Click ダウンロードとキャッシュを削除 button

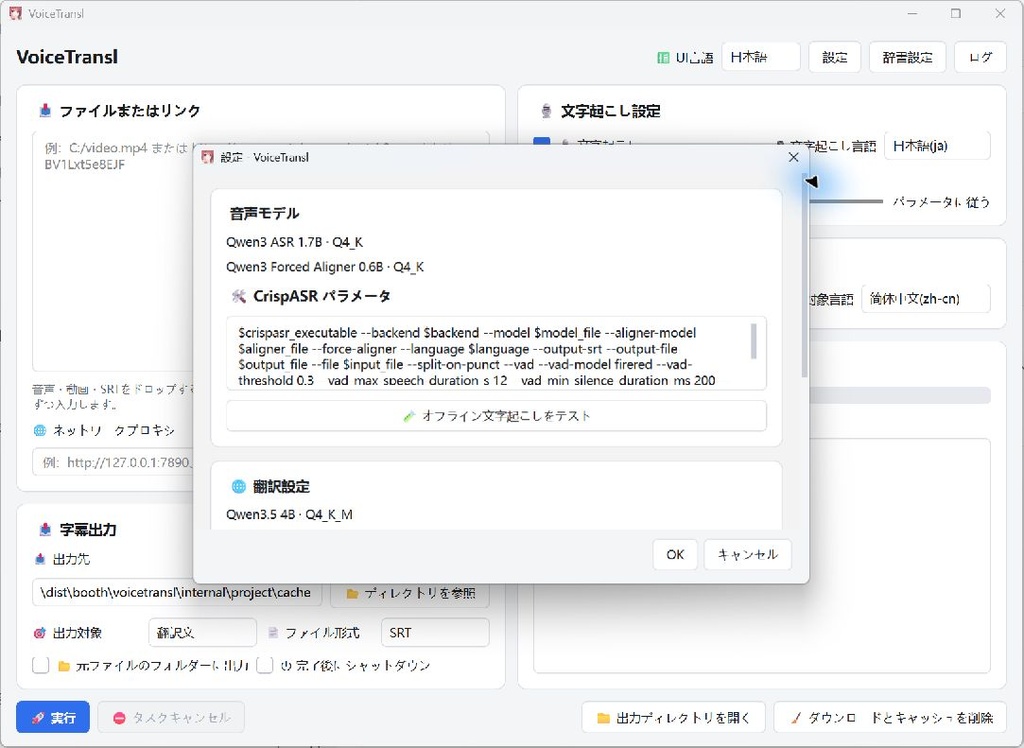pyautogui.click(x=890, y=717)
